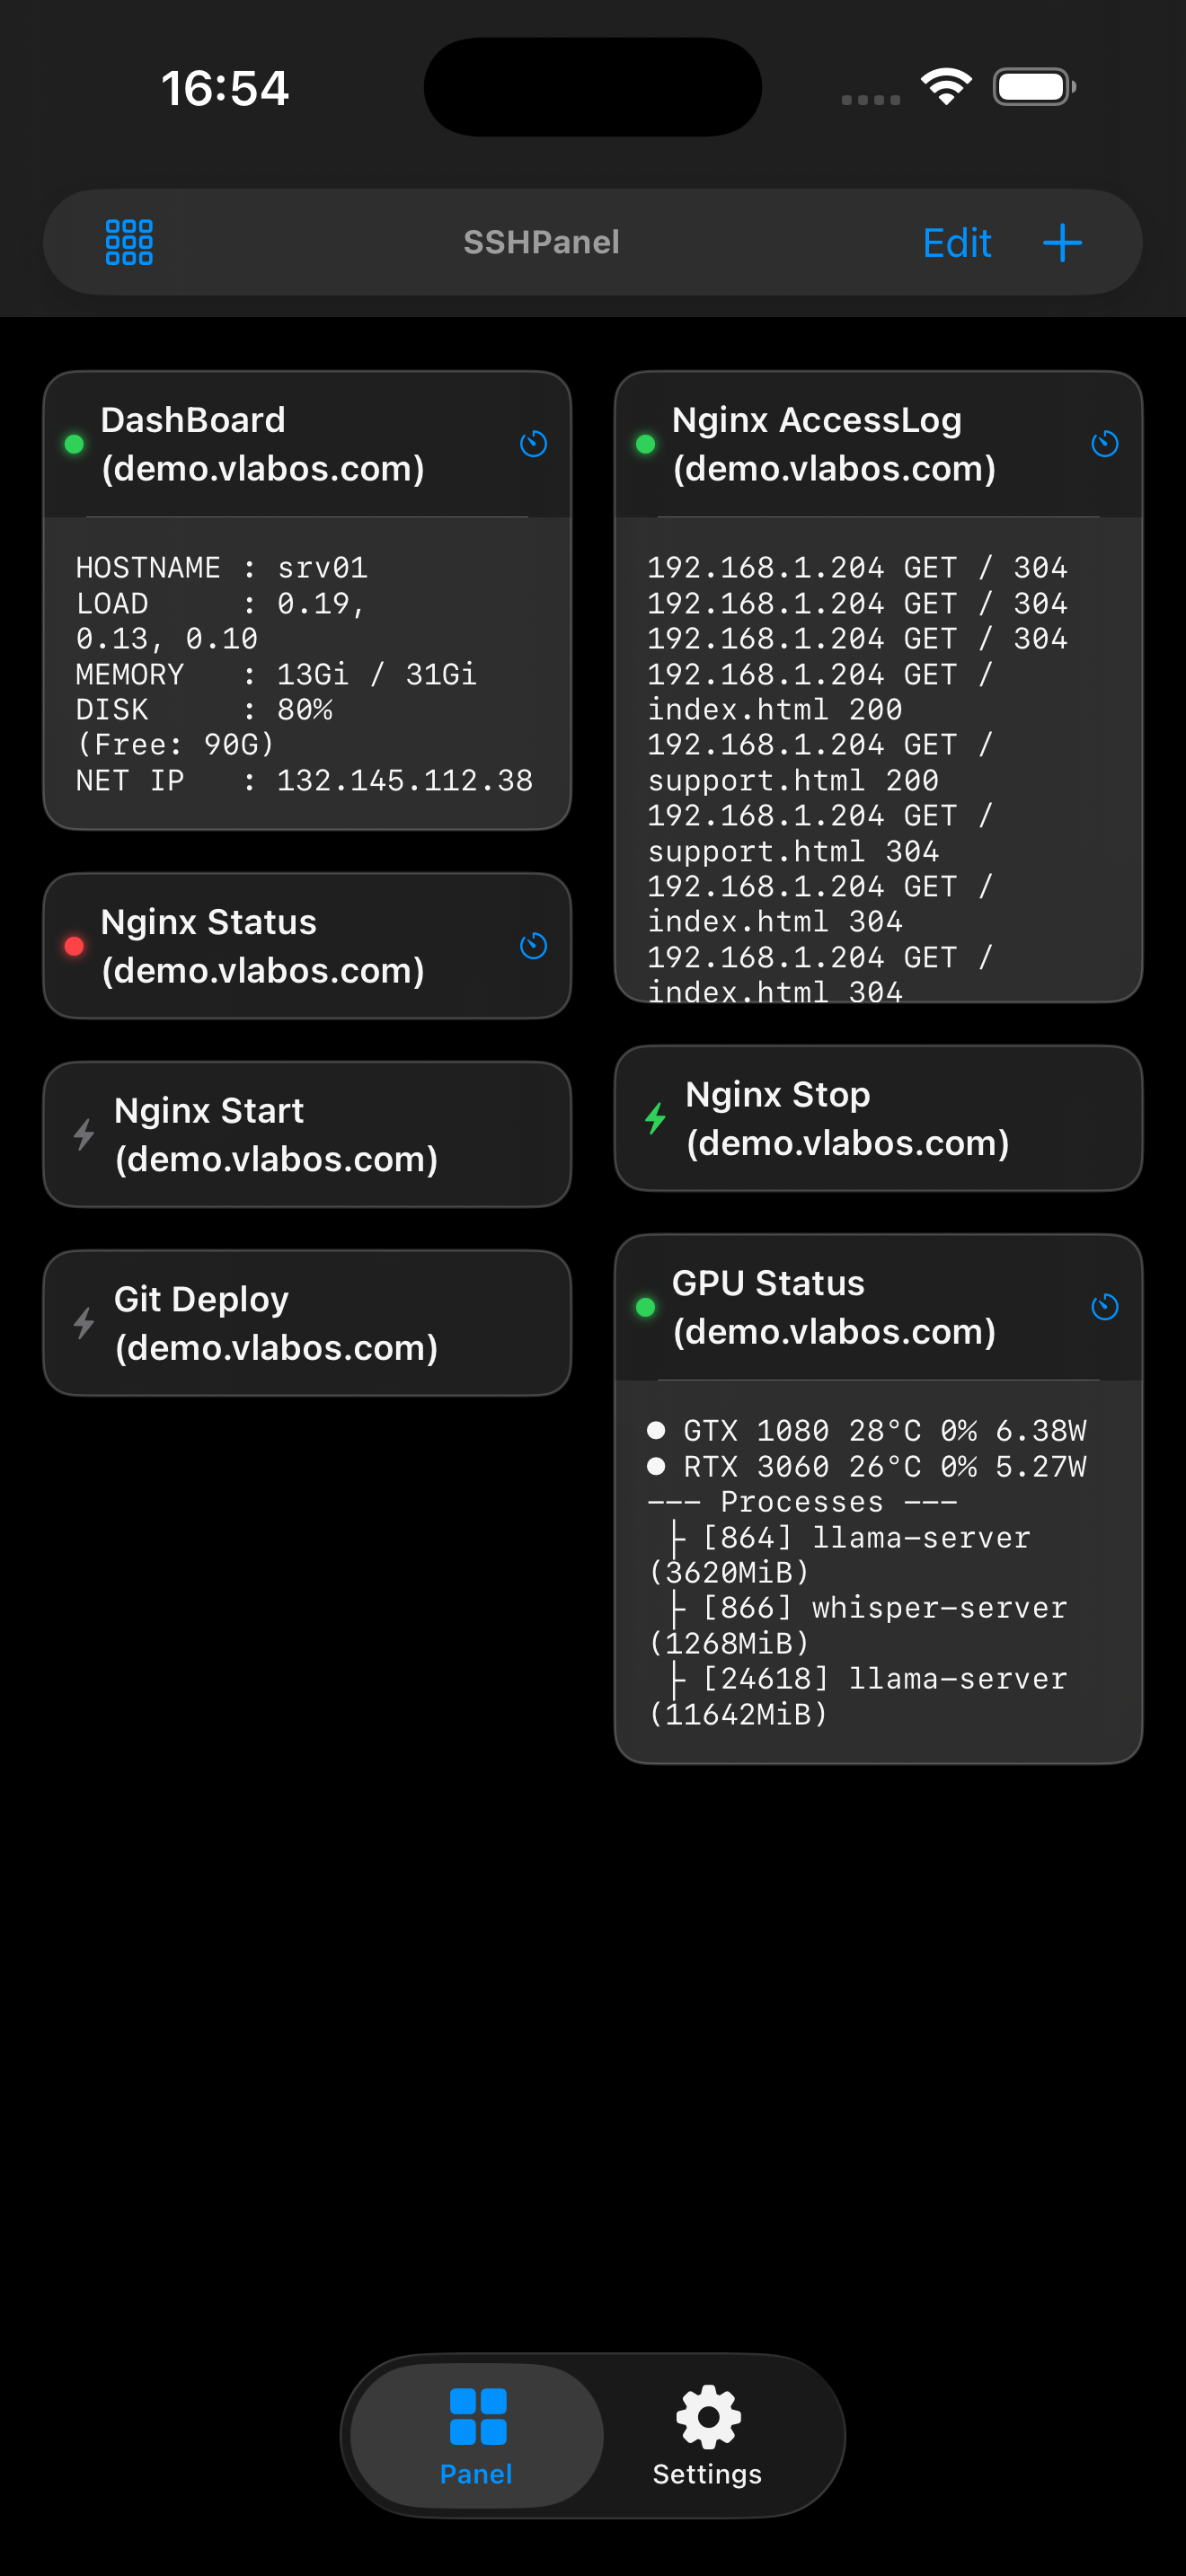Tap the GPU Status green indicator dot
The image size is (1186, 2576).
[646, 1307]
